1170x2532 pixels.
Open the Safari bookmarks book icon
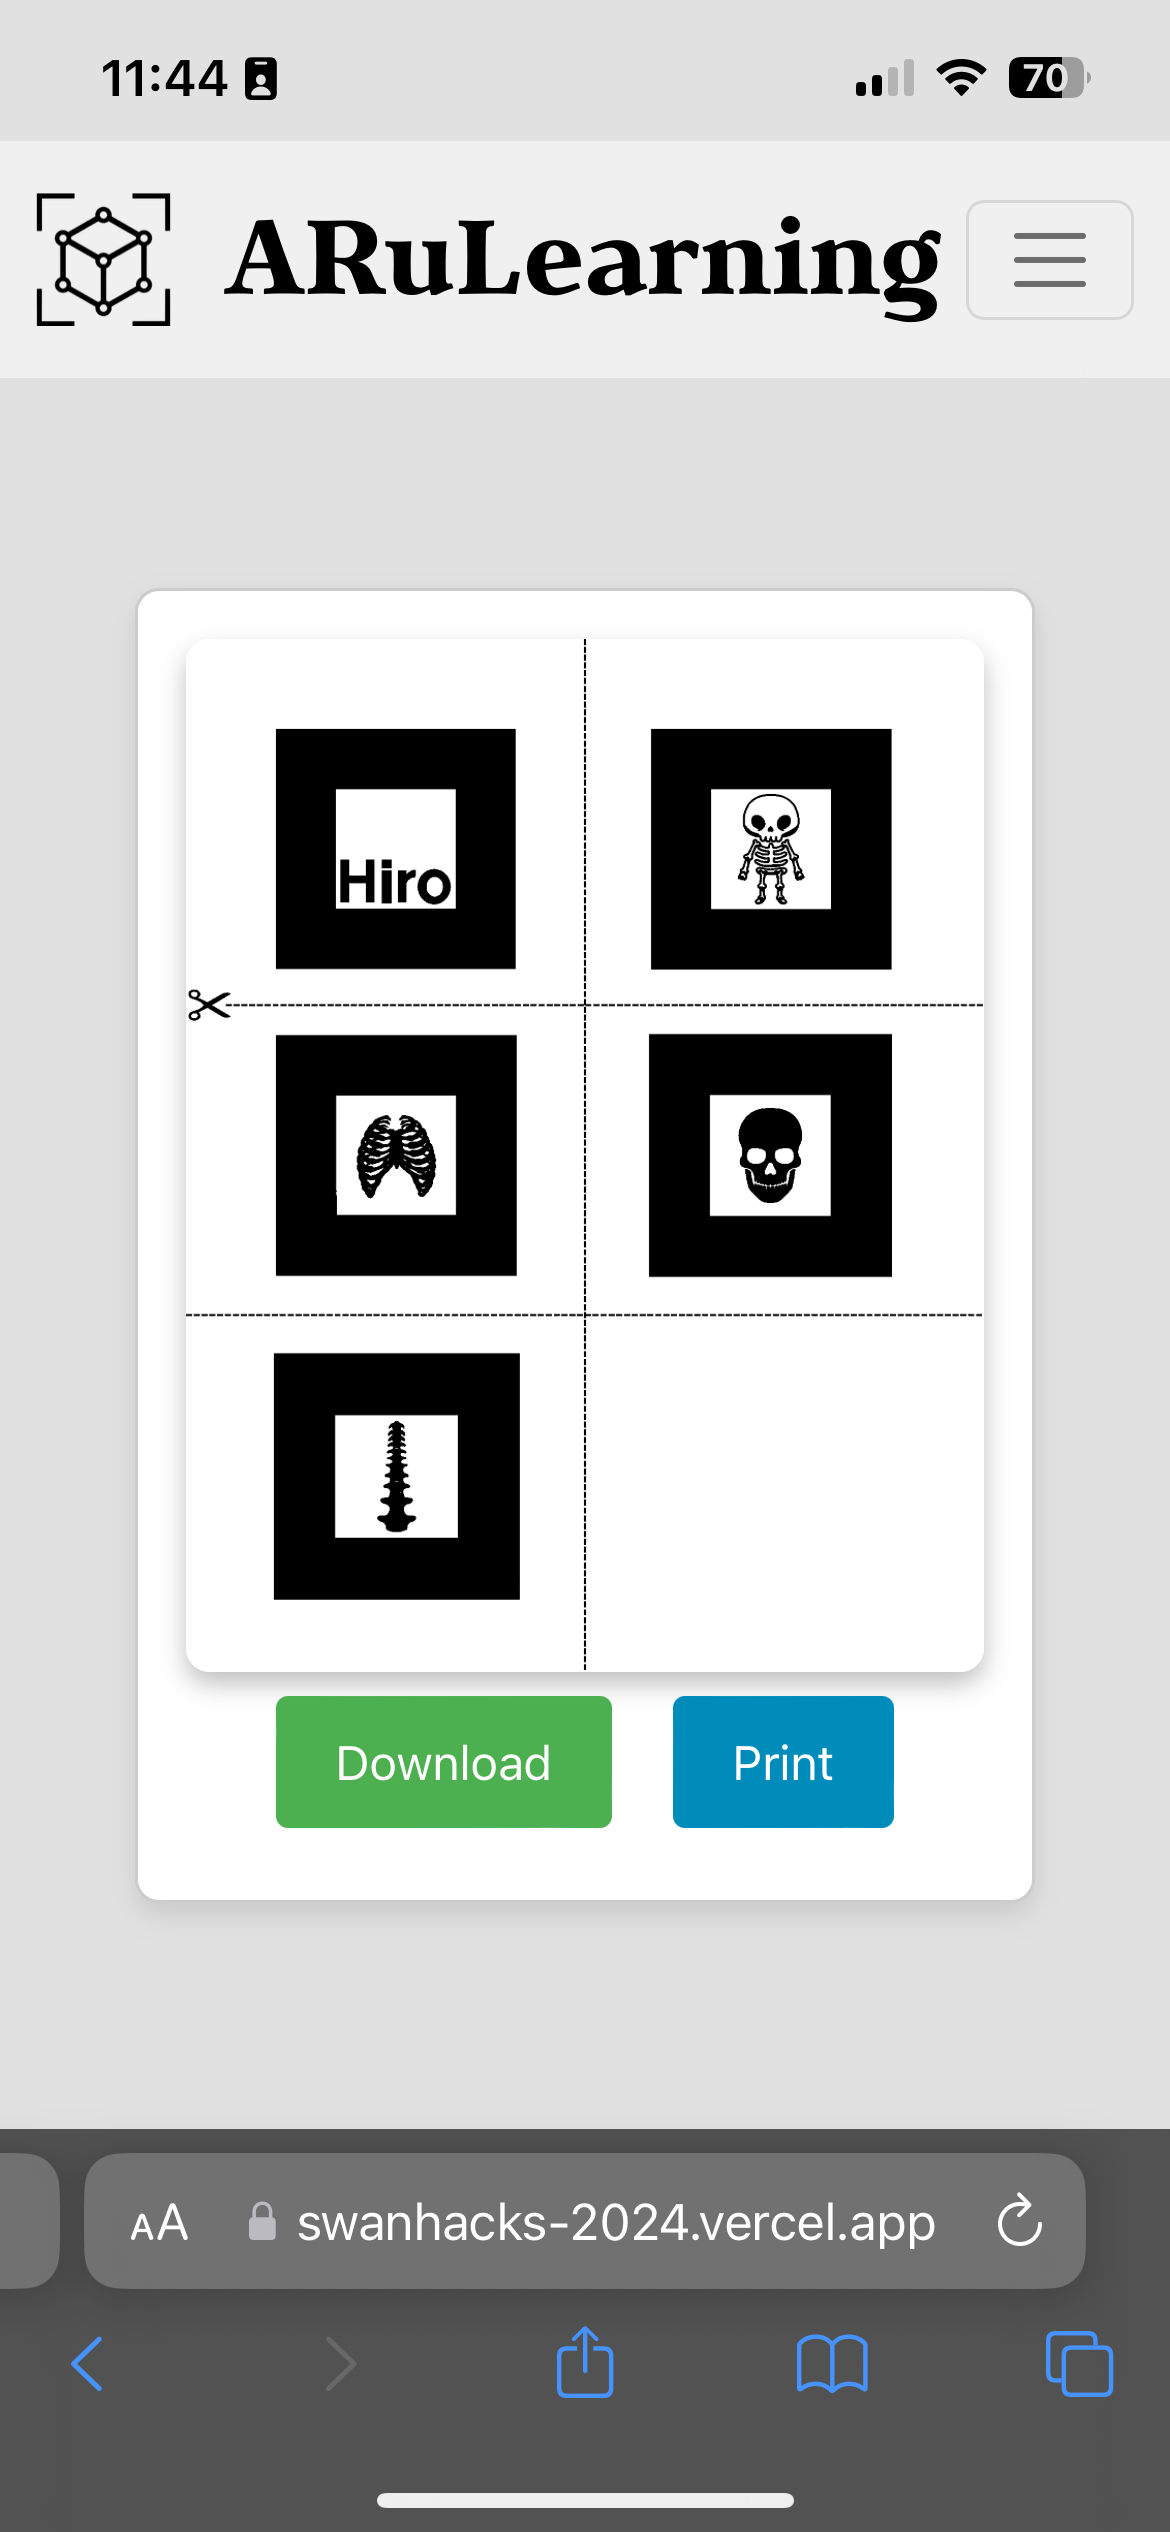[x=832, y=2364]
